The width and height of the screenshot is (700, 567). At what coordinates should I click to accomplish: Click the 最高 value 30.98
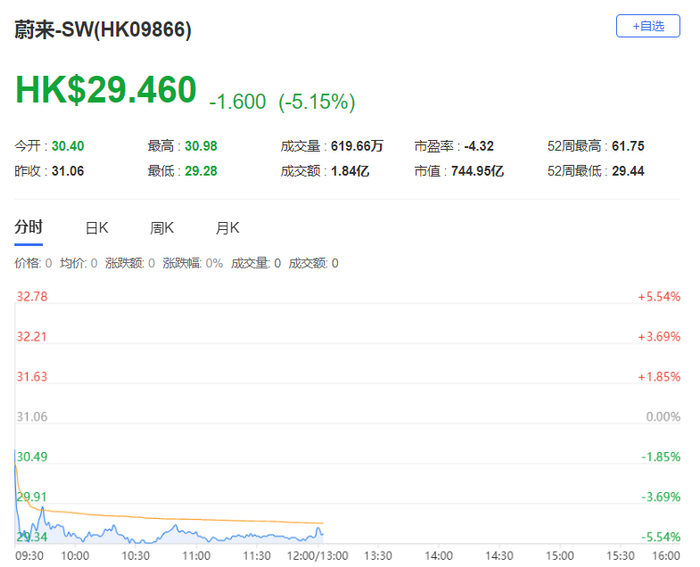click(x=201, y=146)
